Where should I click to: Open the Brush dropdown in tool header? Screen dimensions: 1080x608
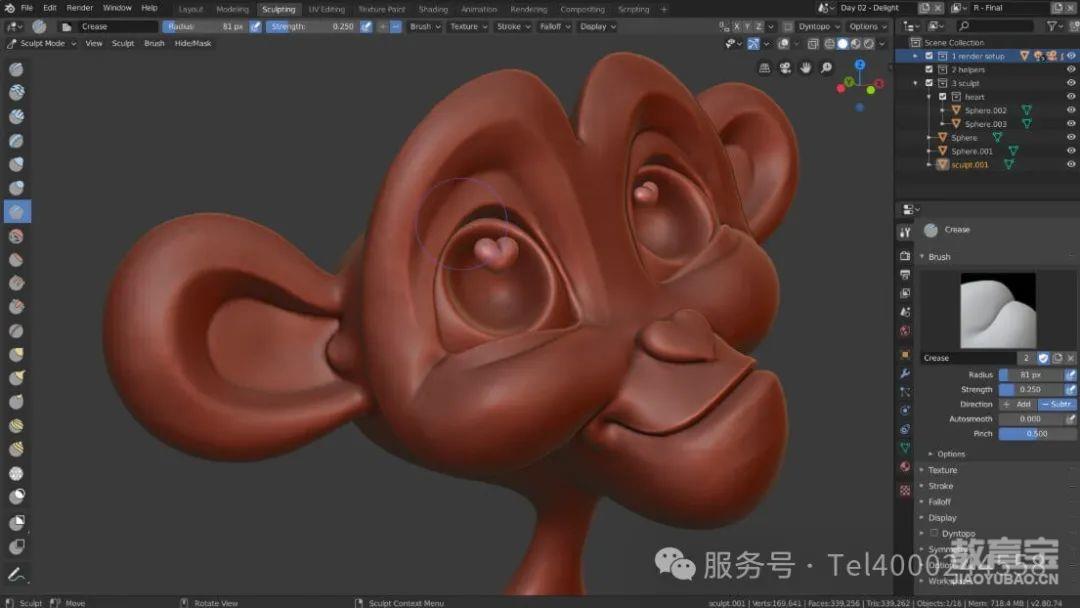tap(425, 27)
